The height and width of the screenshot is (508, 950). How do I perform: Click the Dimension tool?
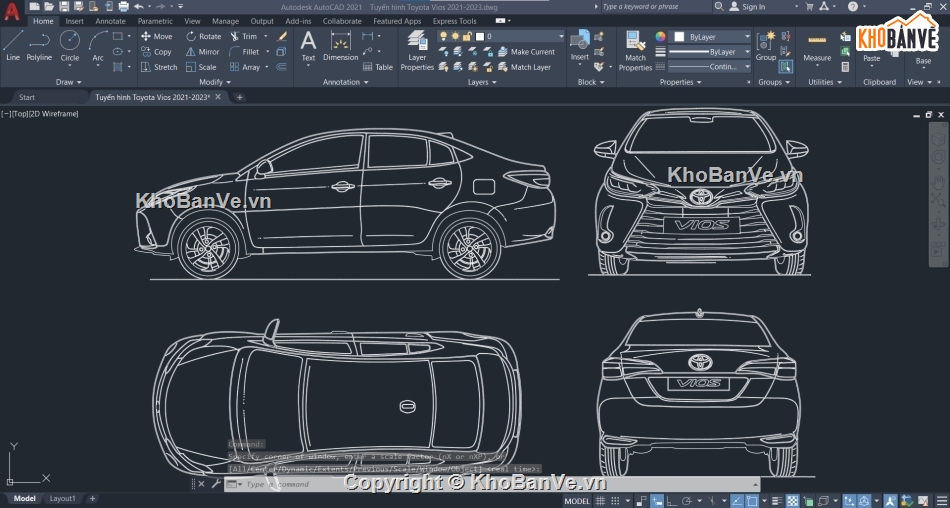[340, 46]
